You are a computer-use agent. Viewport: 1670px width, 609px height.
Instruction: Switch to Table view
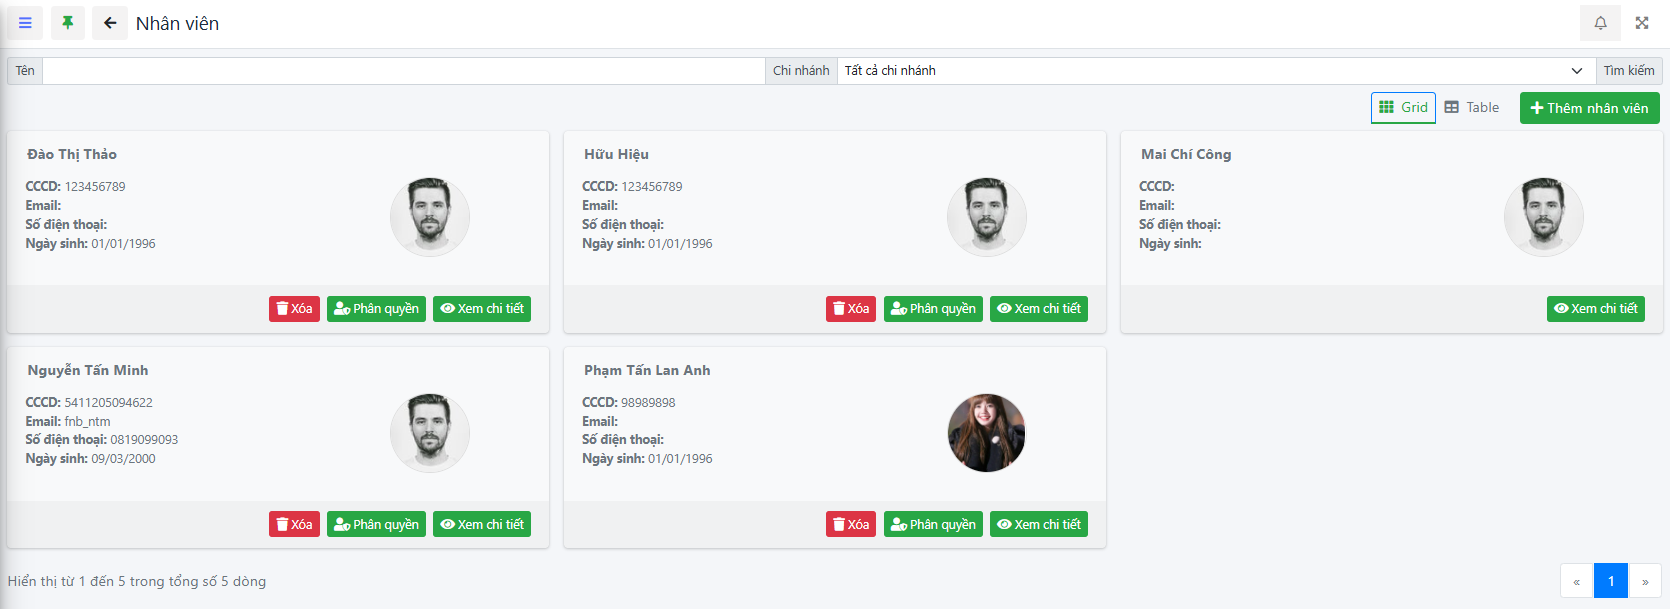point(1472,108)
